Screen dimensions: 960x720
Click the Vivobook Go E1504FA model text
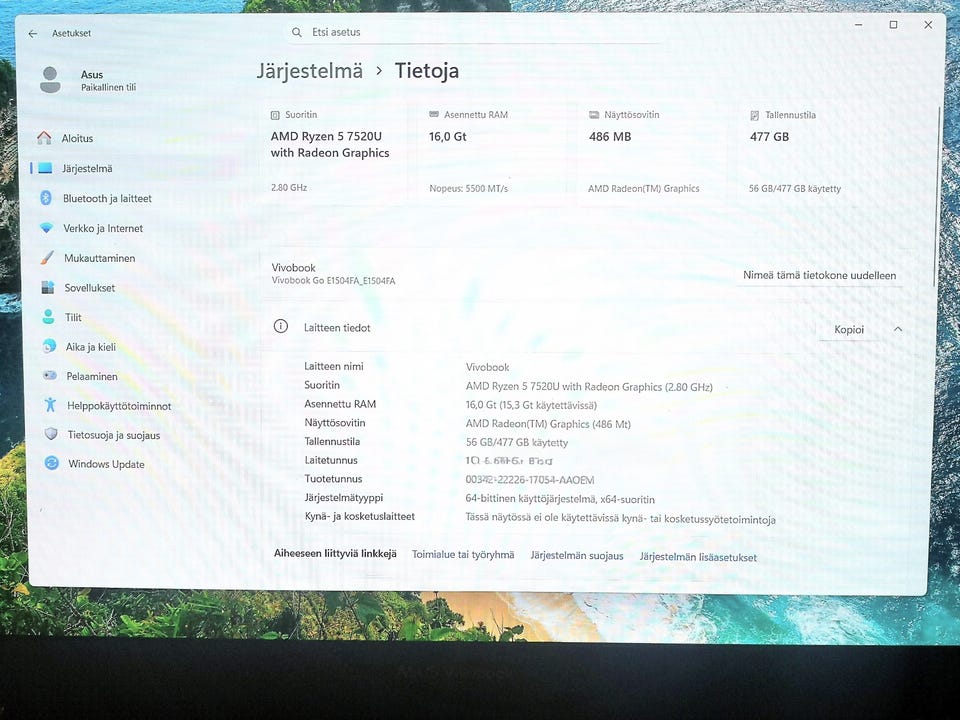point(334,281)
